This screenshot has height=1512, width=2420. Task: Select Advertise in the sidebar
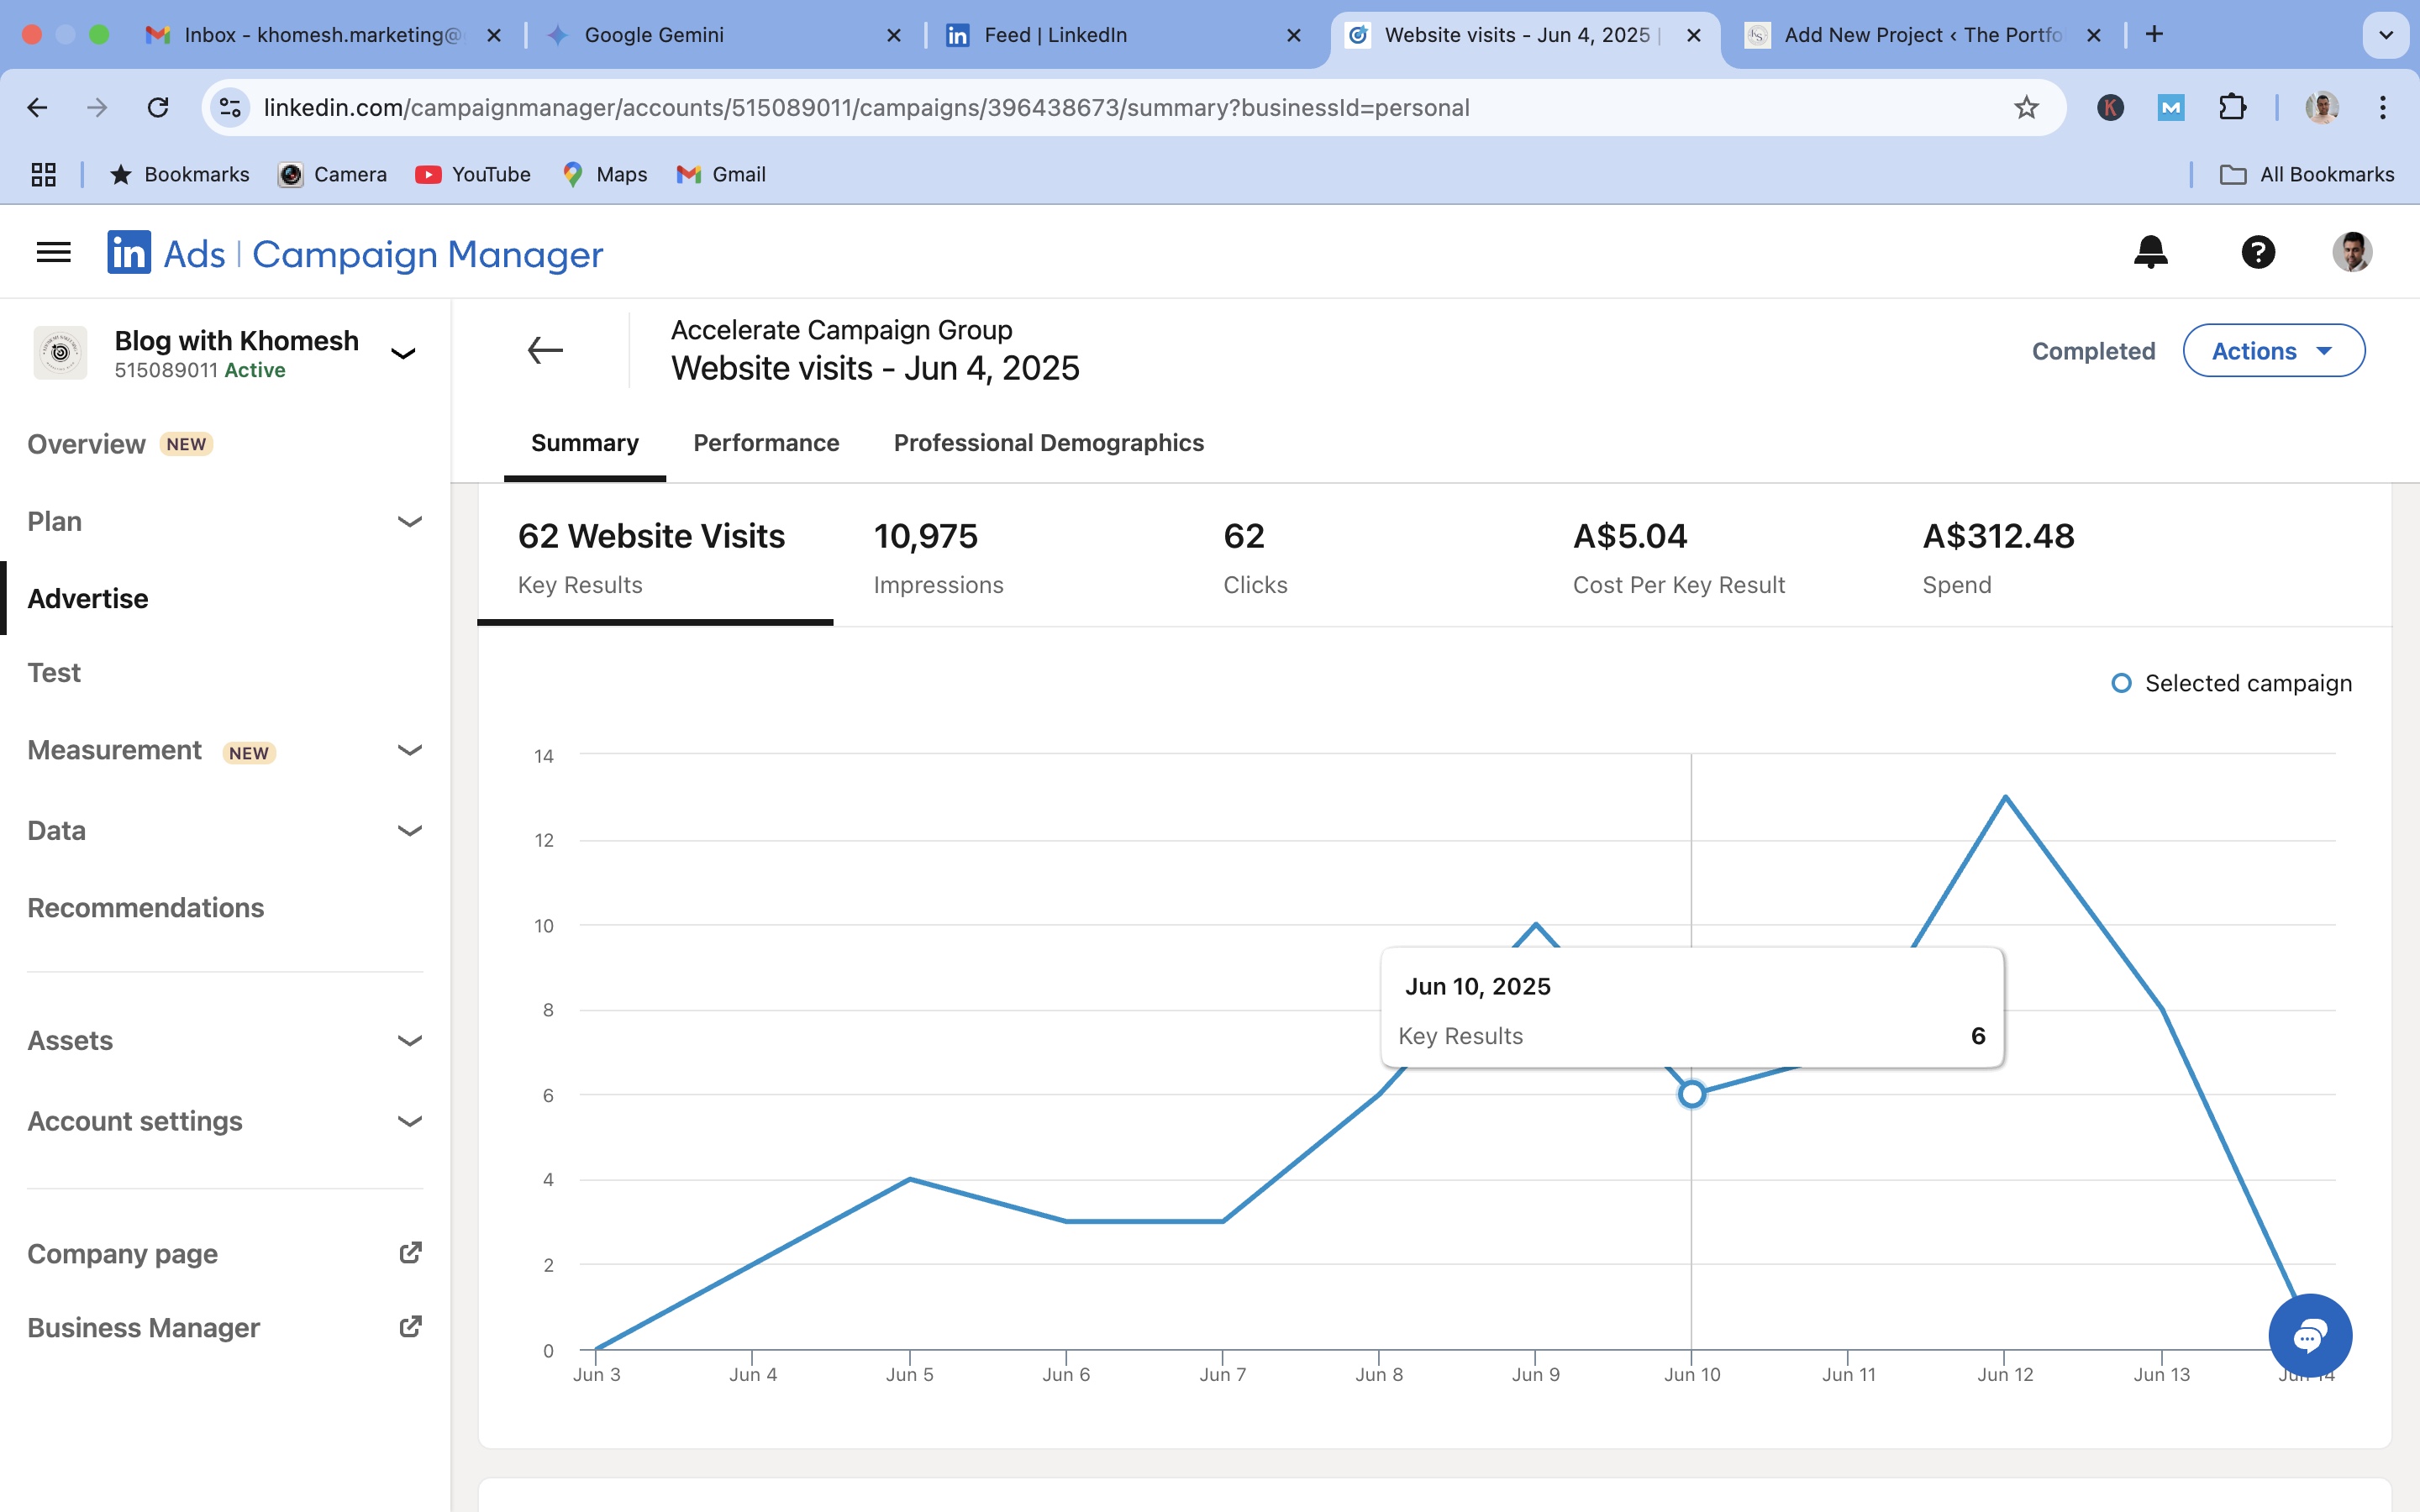click(x=87, y=598)
